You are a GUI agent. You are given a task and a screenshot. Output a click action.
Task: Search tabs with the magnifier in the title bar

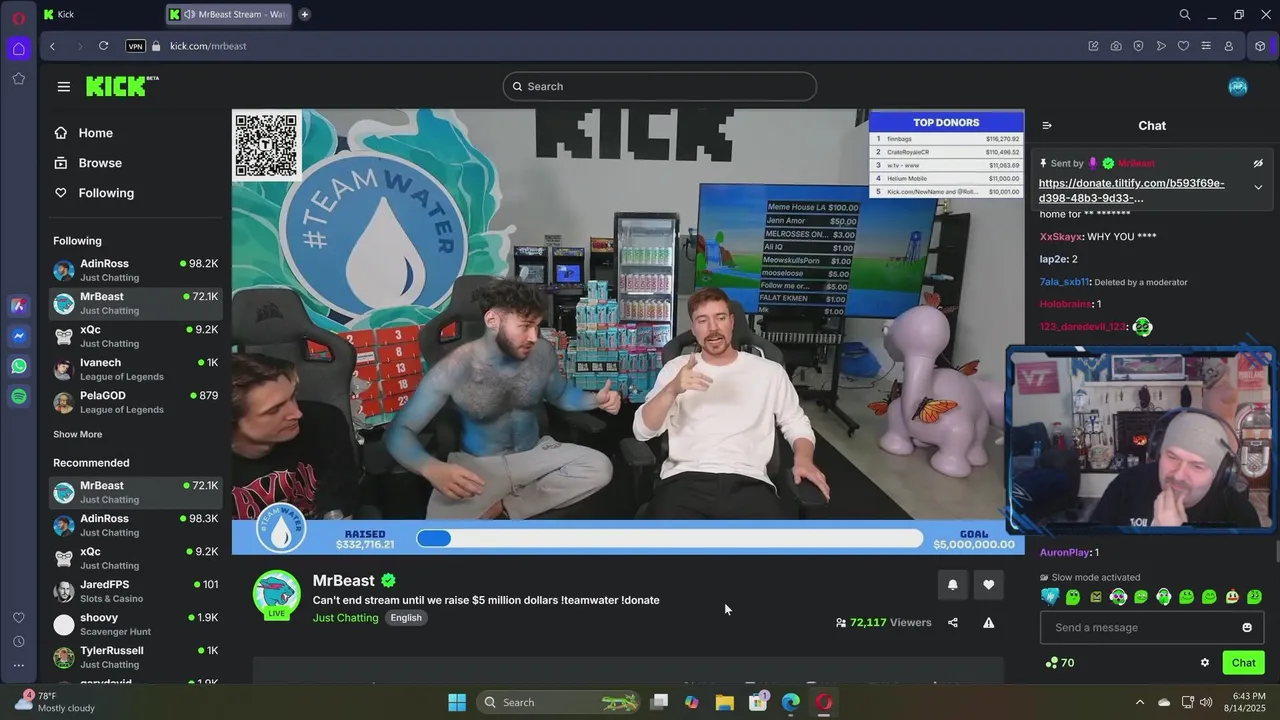(1185, 14)
